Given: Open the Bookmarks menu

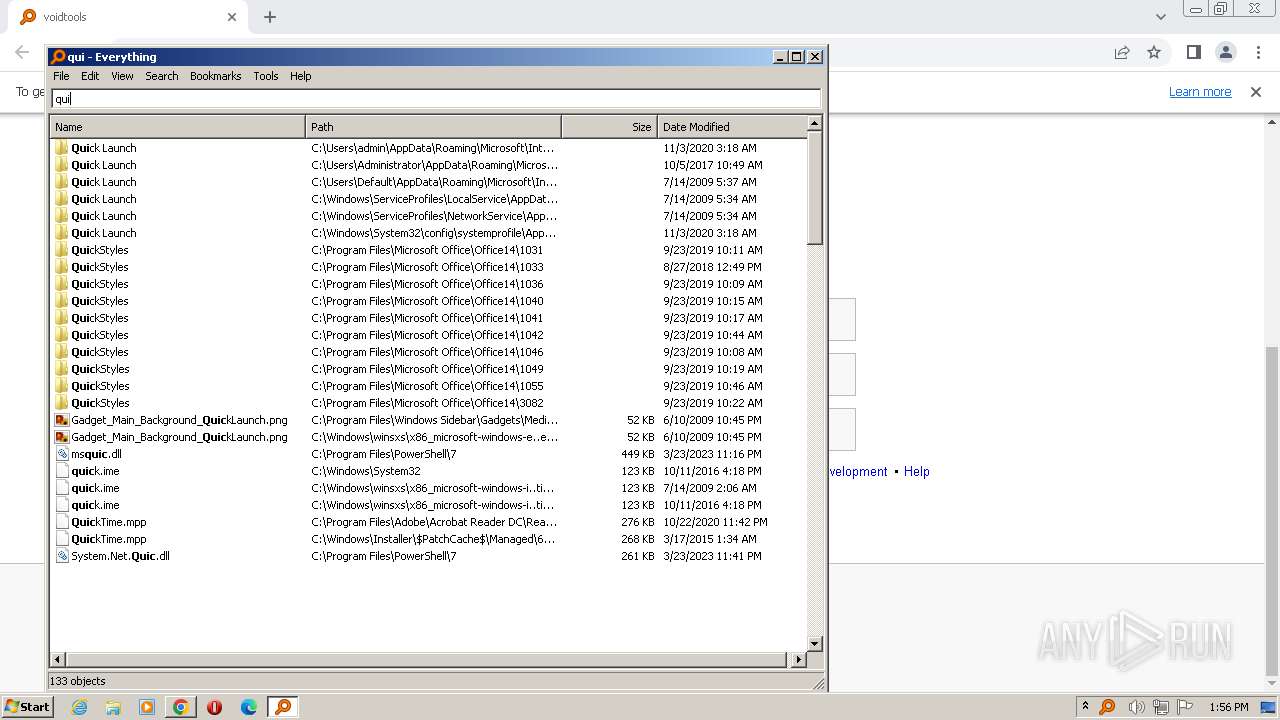Looking at the screenshot, I should click(x=216, y=76).
